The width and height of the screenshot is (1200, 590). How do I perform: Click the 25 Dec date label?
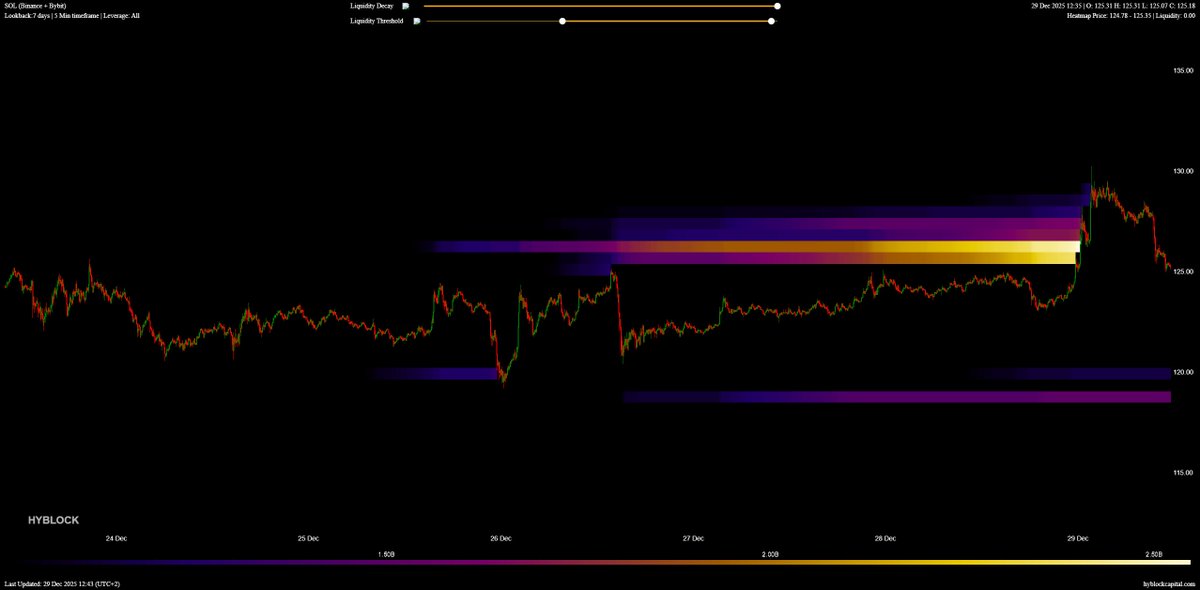308,538
